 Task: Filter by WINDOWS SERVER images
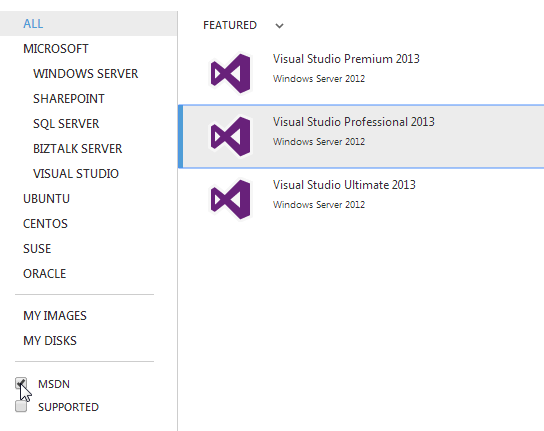(85, 74)
